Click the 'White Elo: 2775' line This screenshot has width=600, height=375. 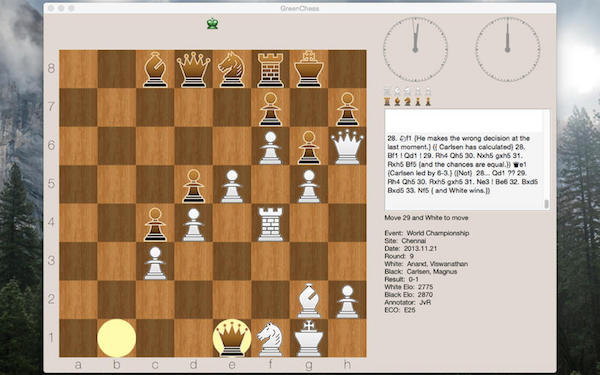(409, 287)
